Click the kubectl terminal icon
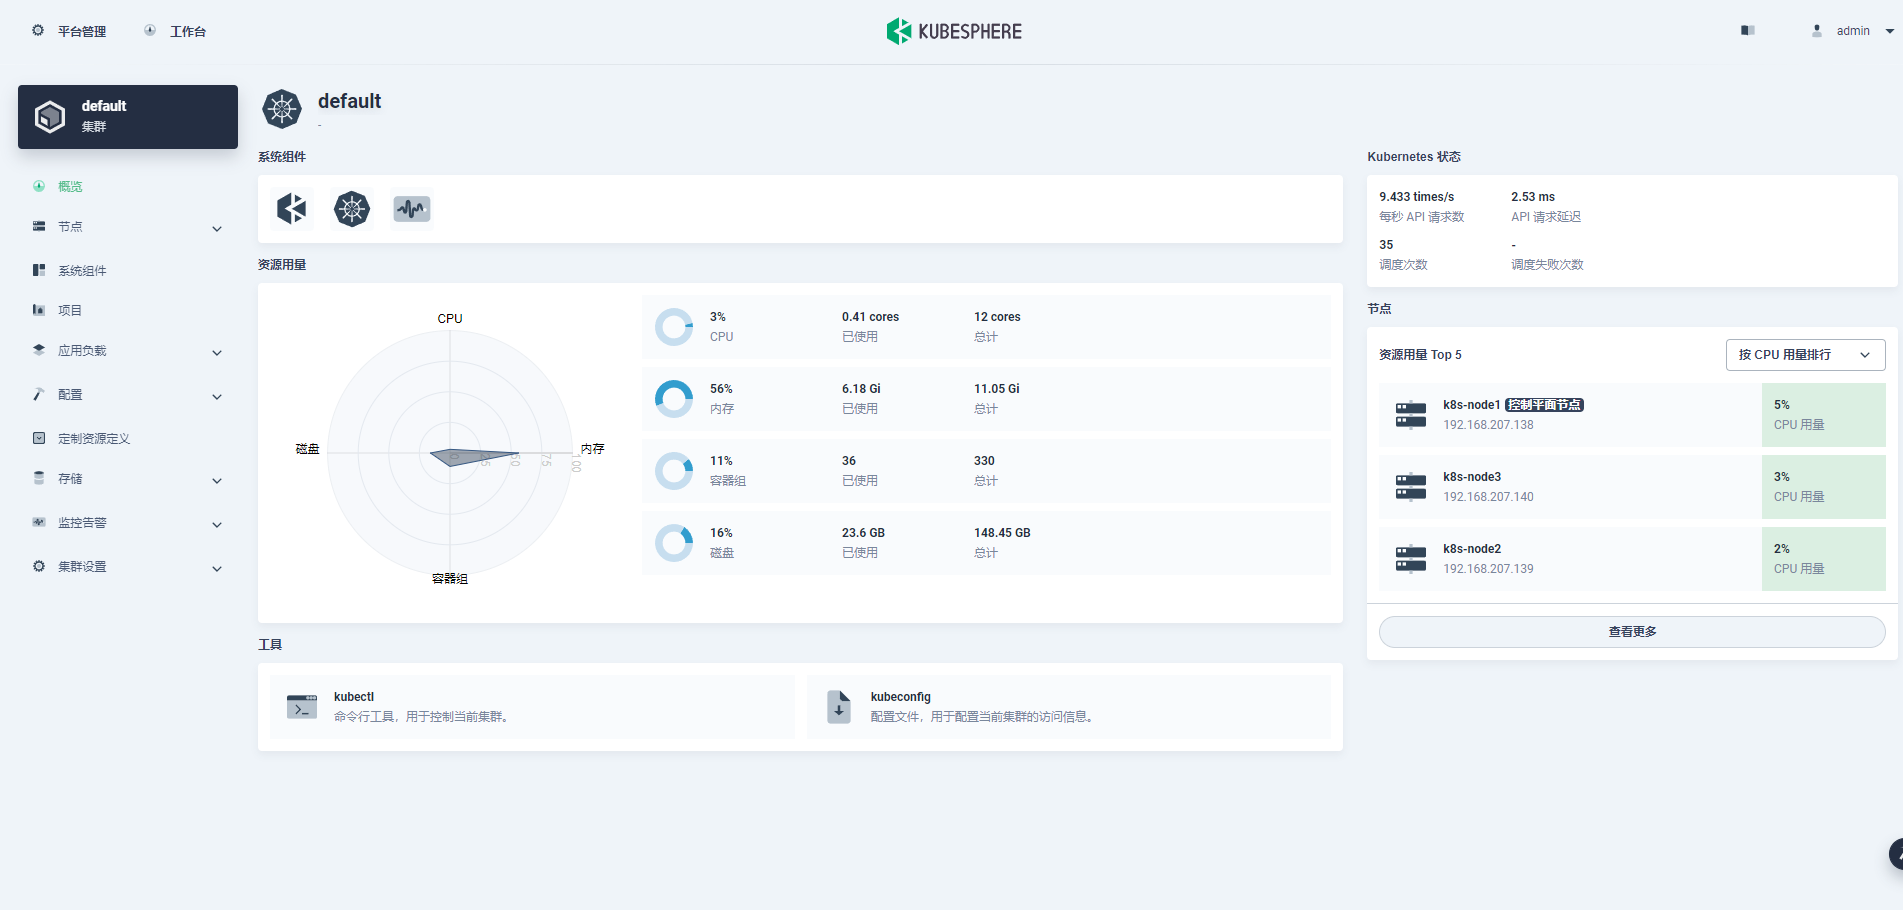 point(302,707)
